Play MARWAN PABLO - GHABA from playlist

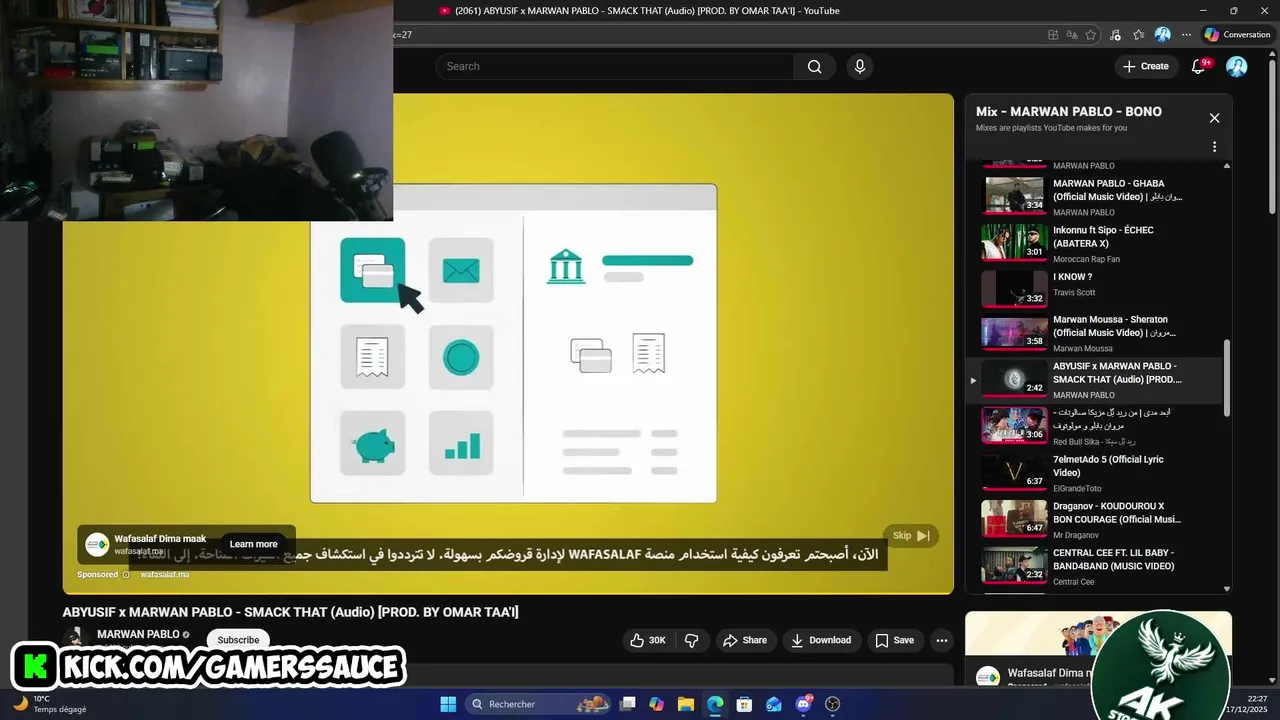[1099, 197]
